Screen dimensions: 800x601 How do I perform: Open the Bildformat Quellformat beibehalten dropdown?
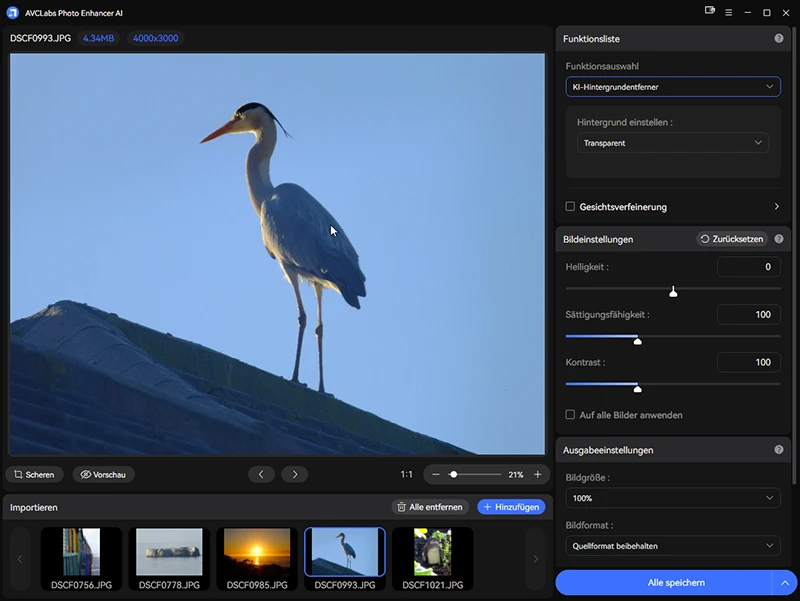[672, 546]
